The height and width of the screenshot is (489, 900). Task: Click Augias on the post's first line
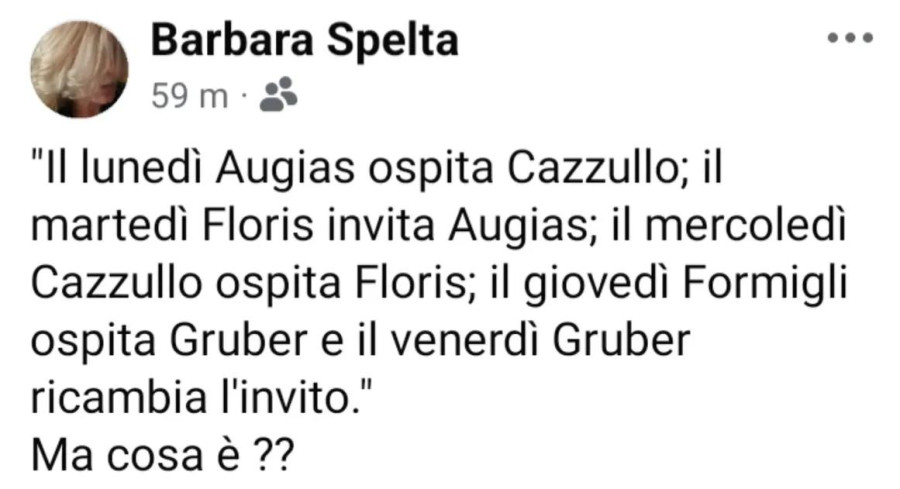(273, 175)
